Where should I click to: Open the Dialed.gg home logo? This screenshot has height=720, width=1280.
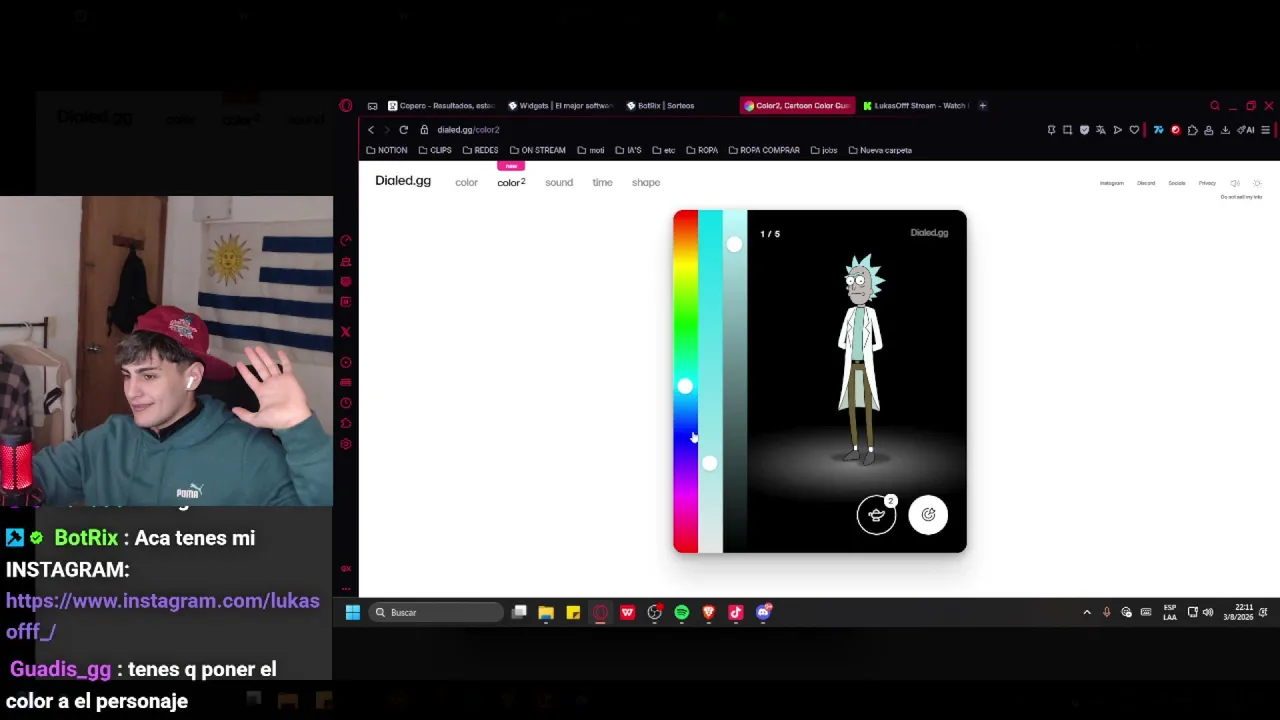pyautogui.click(x=403, y=181)
